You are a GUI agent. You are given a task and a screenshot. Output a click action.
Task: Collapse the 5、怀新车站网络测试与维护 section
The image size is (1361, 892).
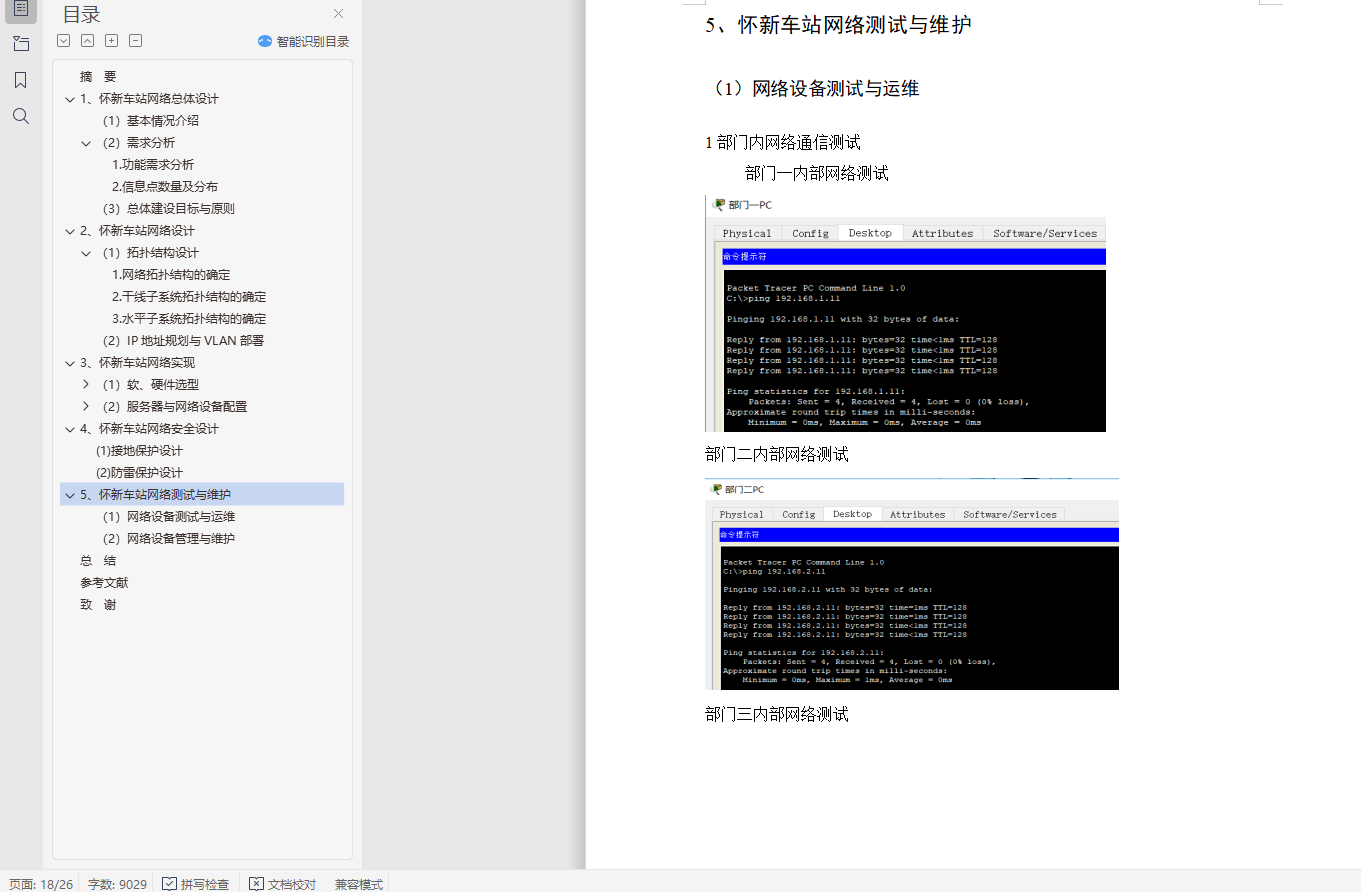point(69,495)
